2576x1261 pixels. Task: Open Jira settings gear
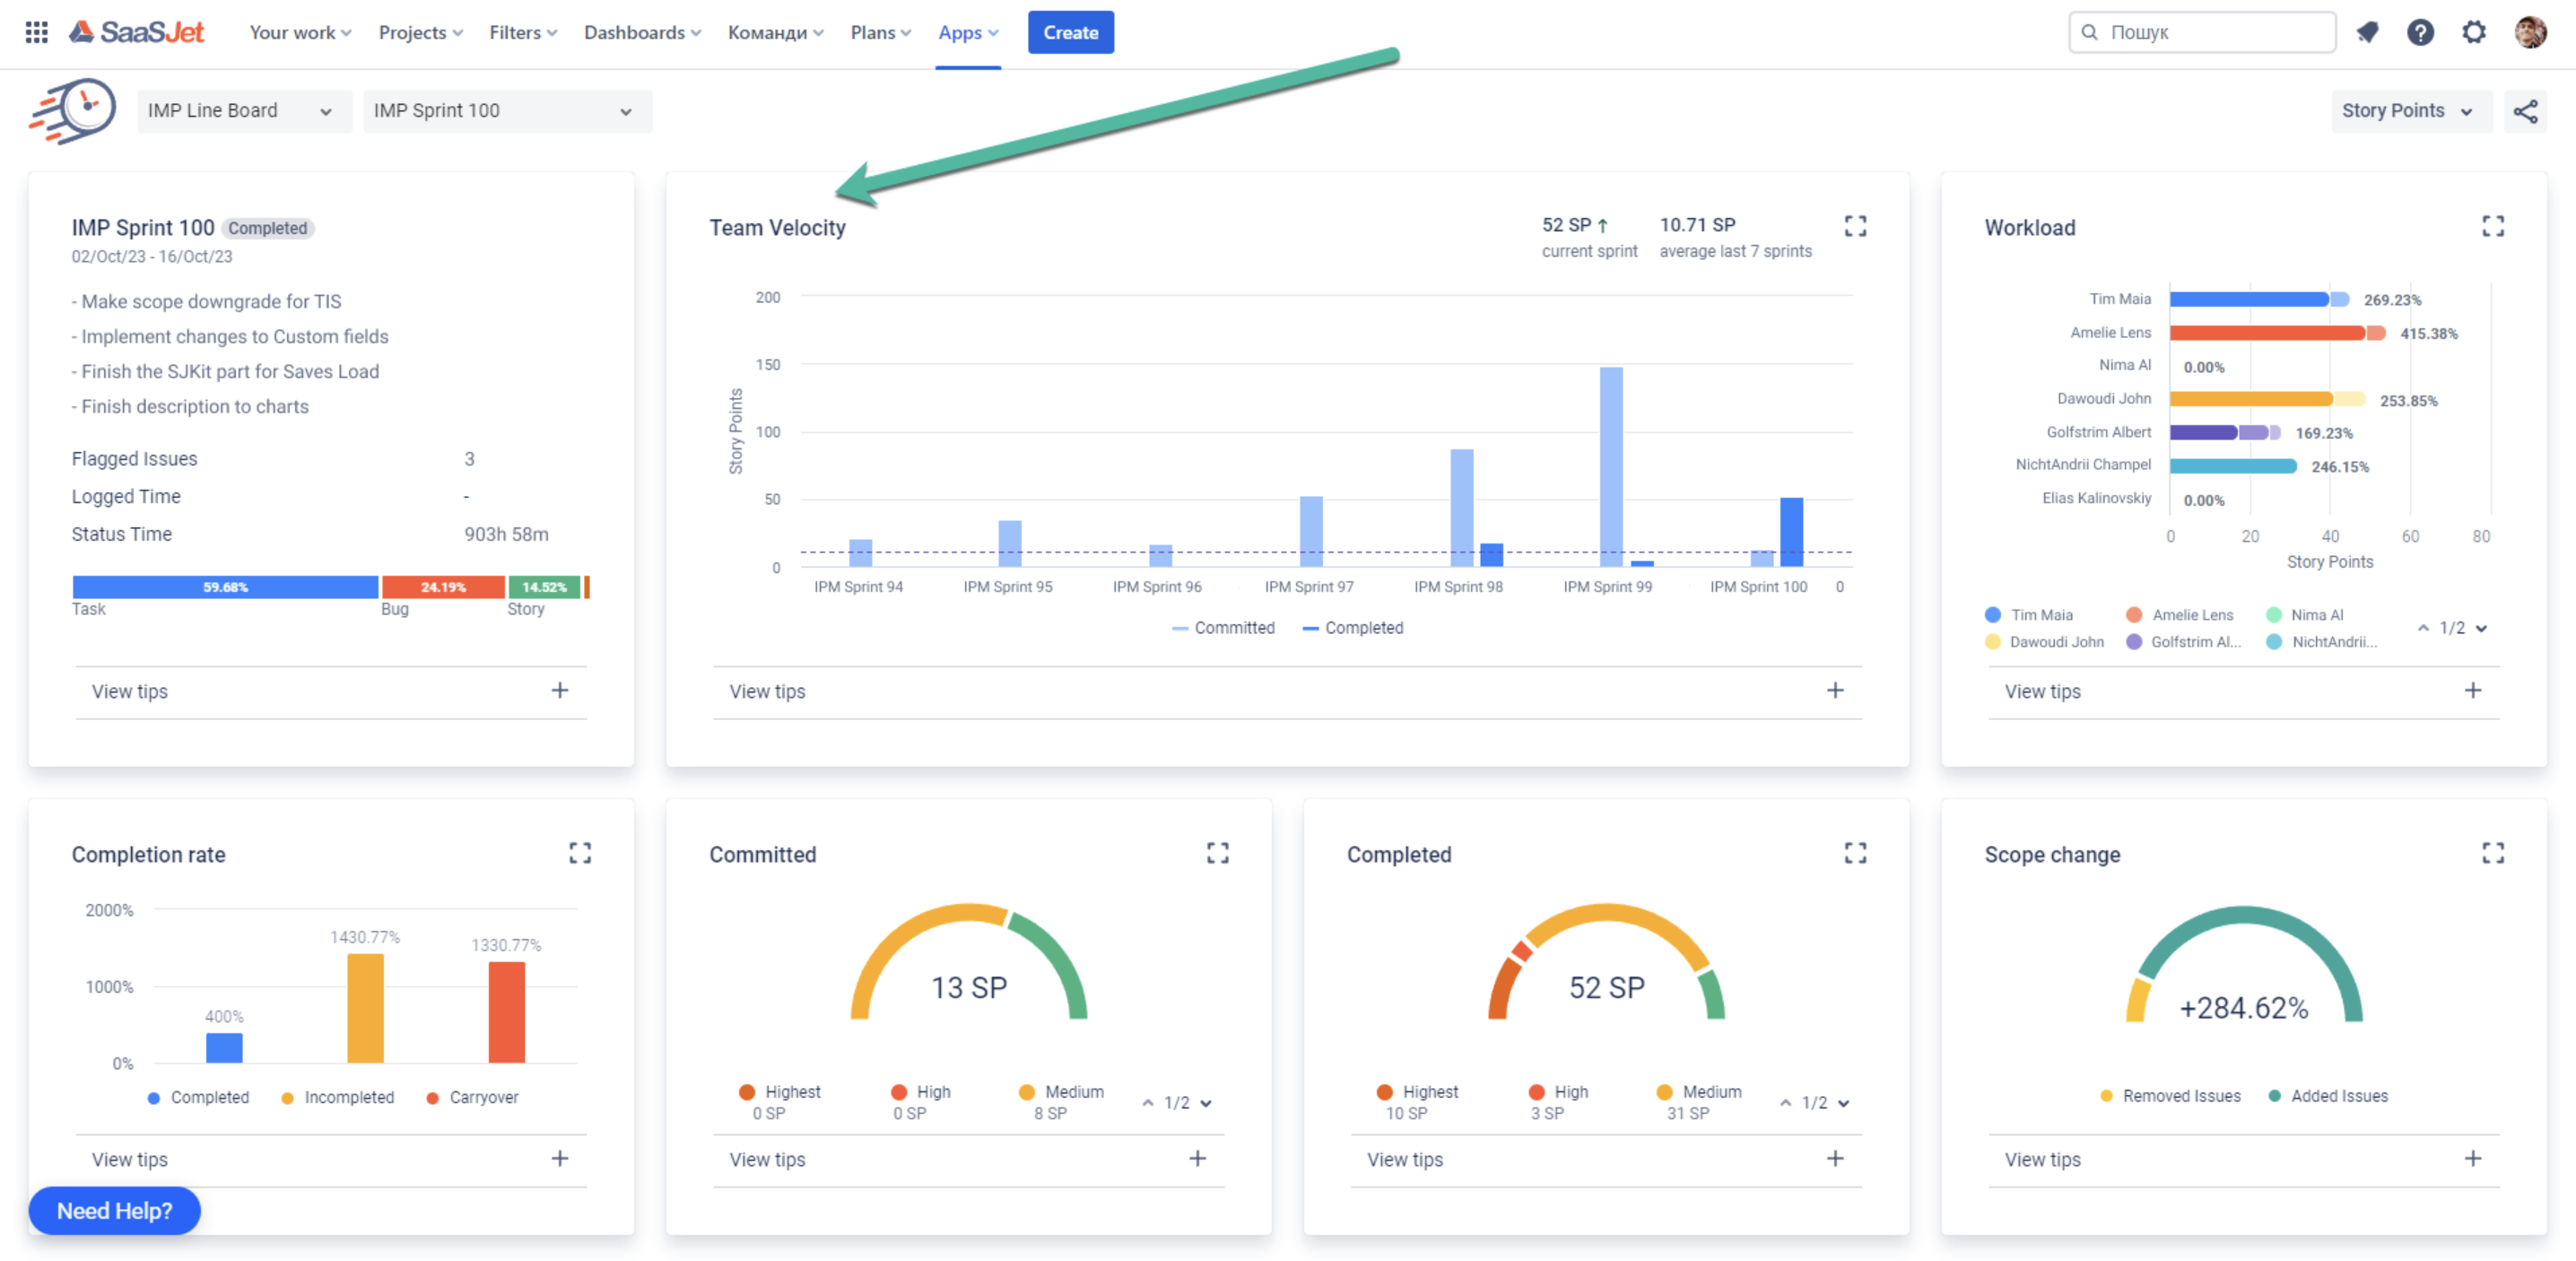point(2474,32)
